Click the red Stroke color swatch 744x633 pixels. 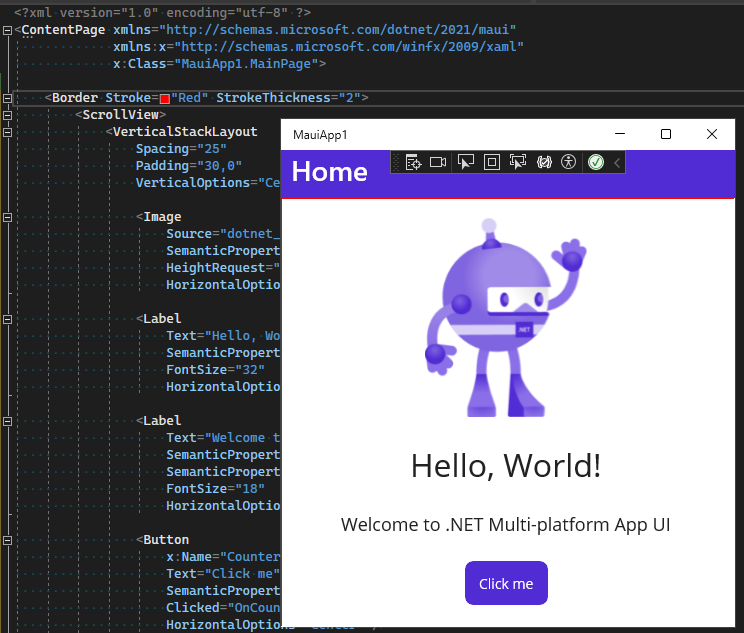point(165,99)
